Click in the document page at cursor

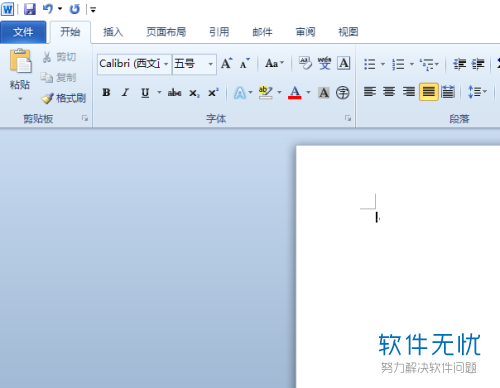(x=377, y=217)
